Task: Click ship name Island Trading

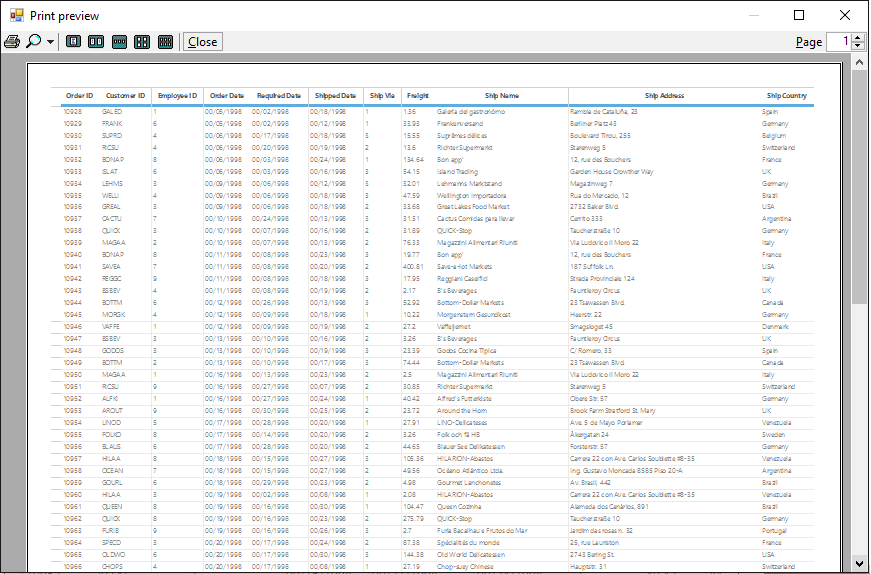Action: [457, 172]
